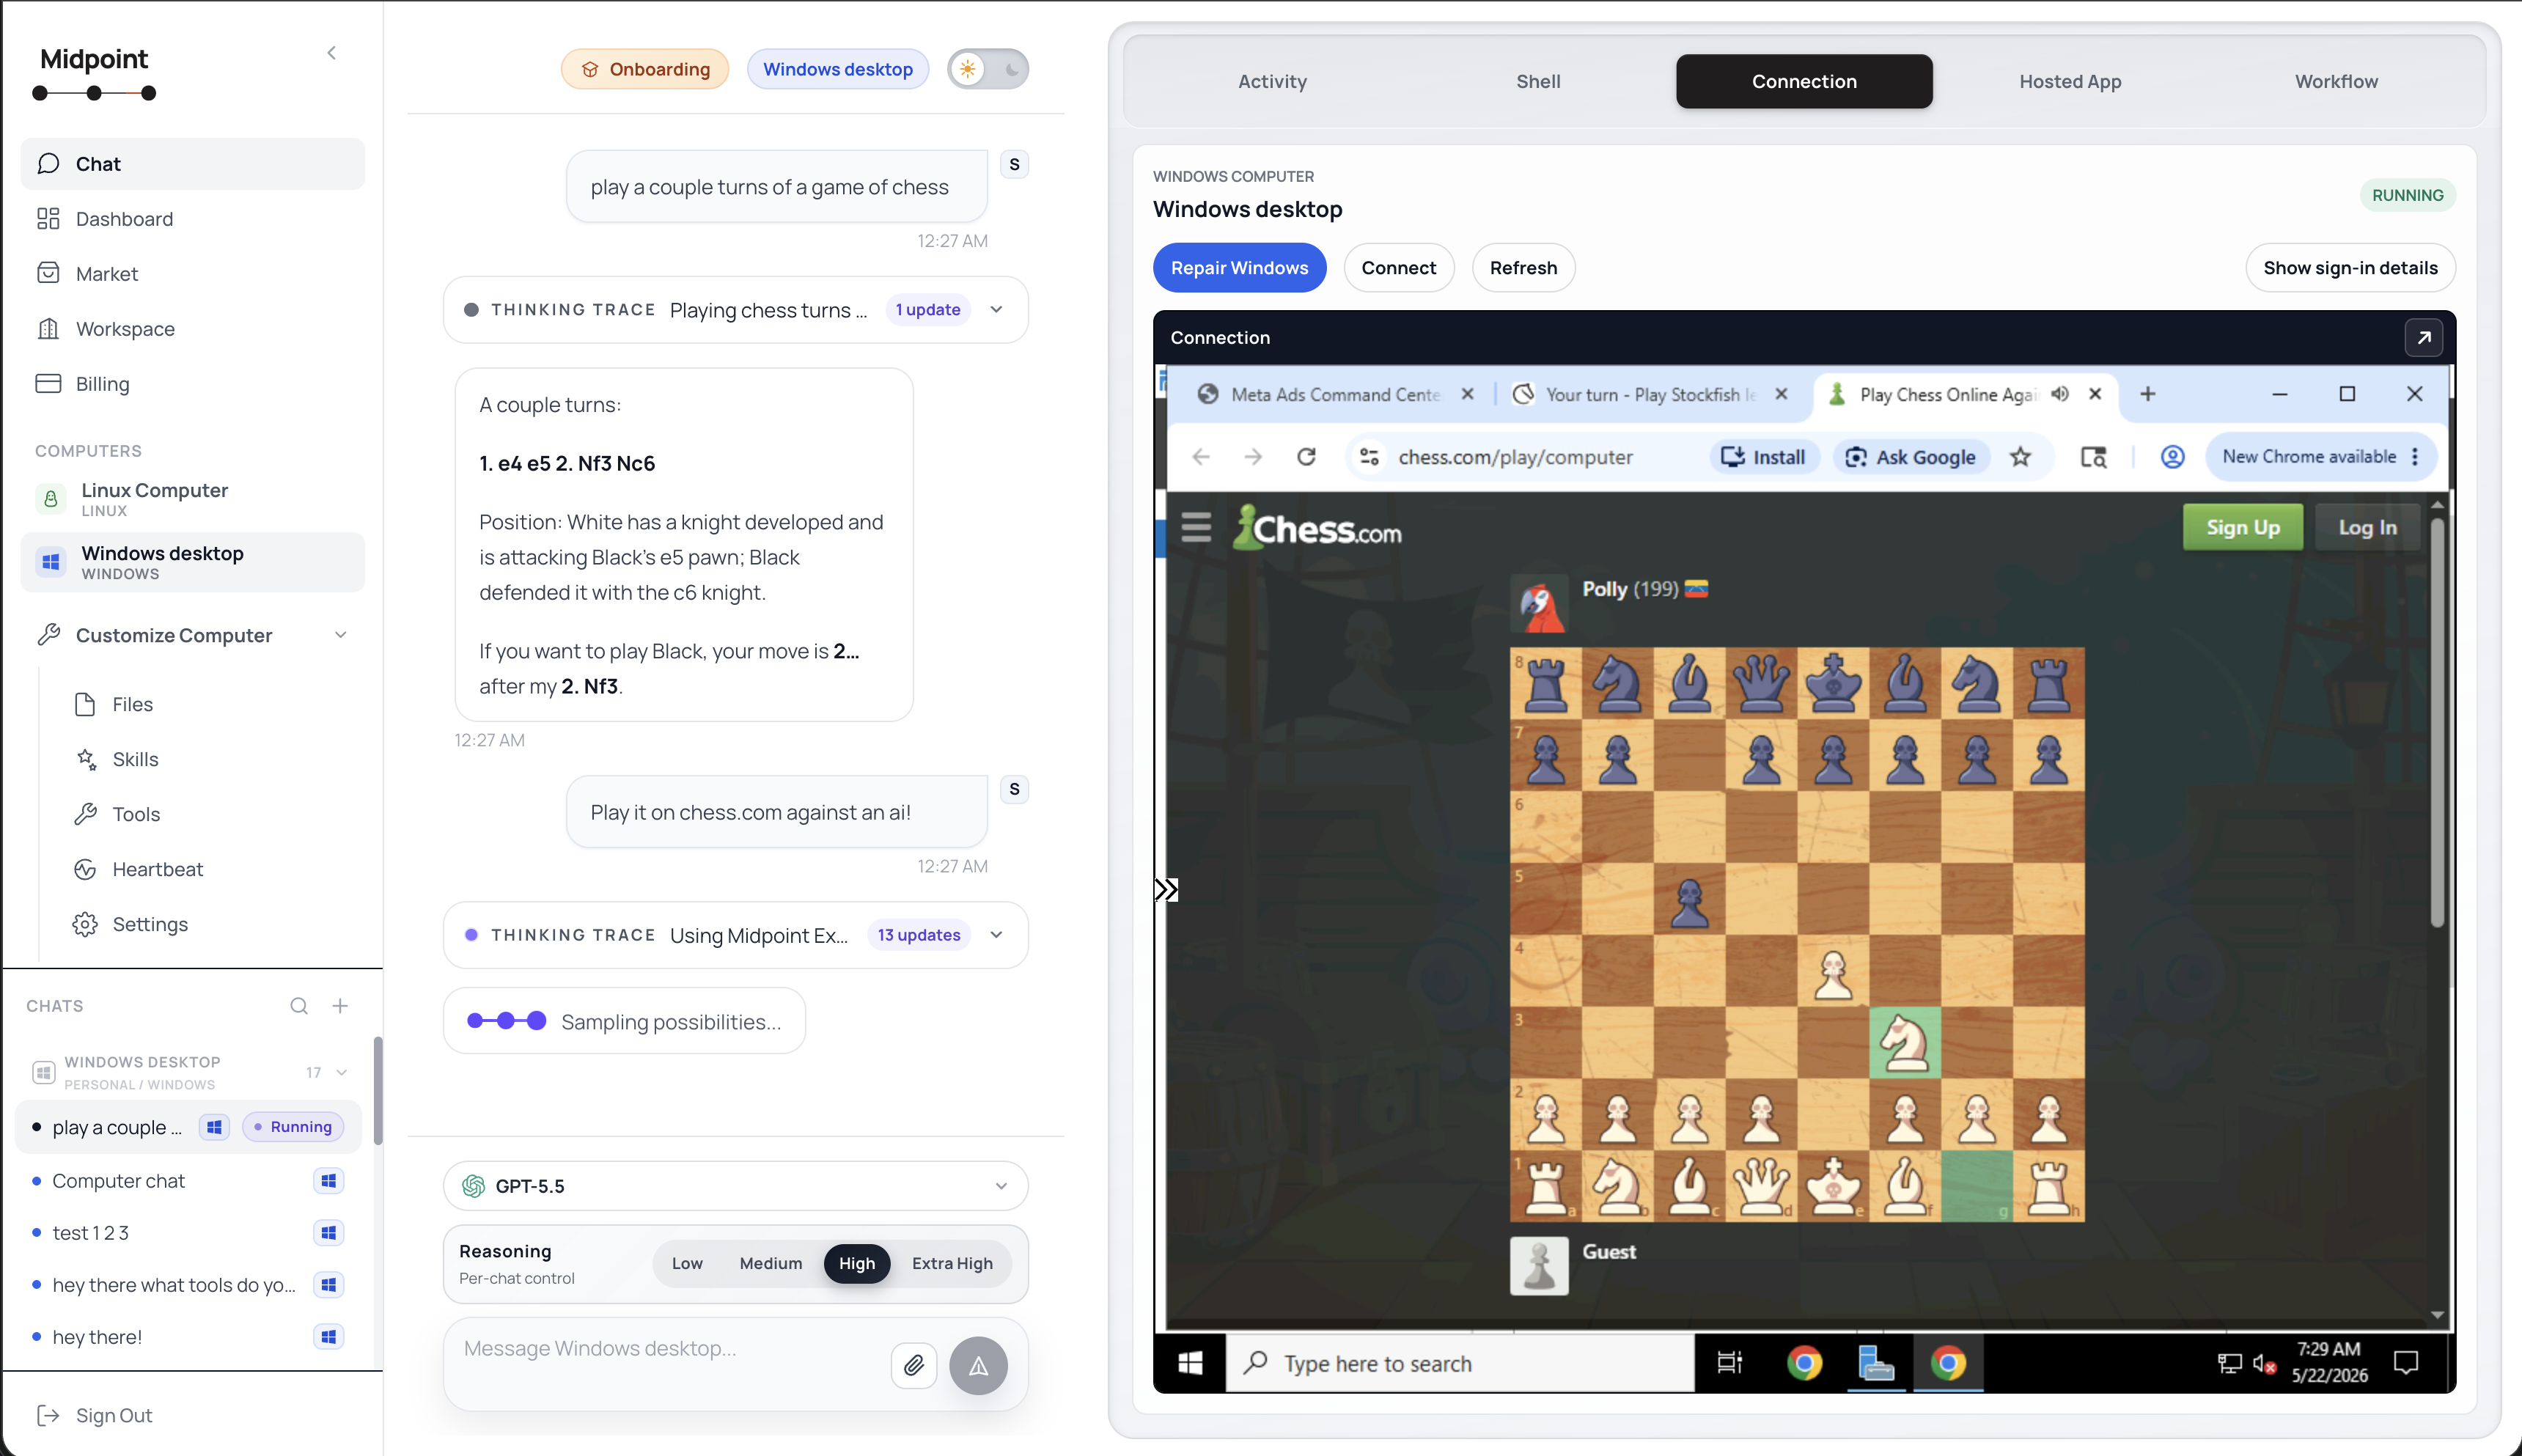Select the black pawn on c5
This screenshot has height=1456, width=2522.
(x=1690, y=899)
